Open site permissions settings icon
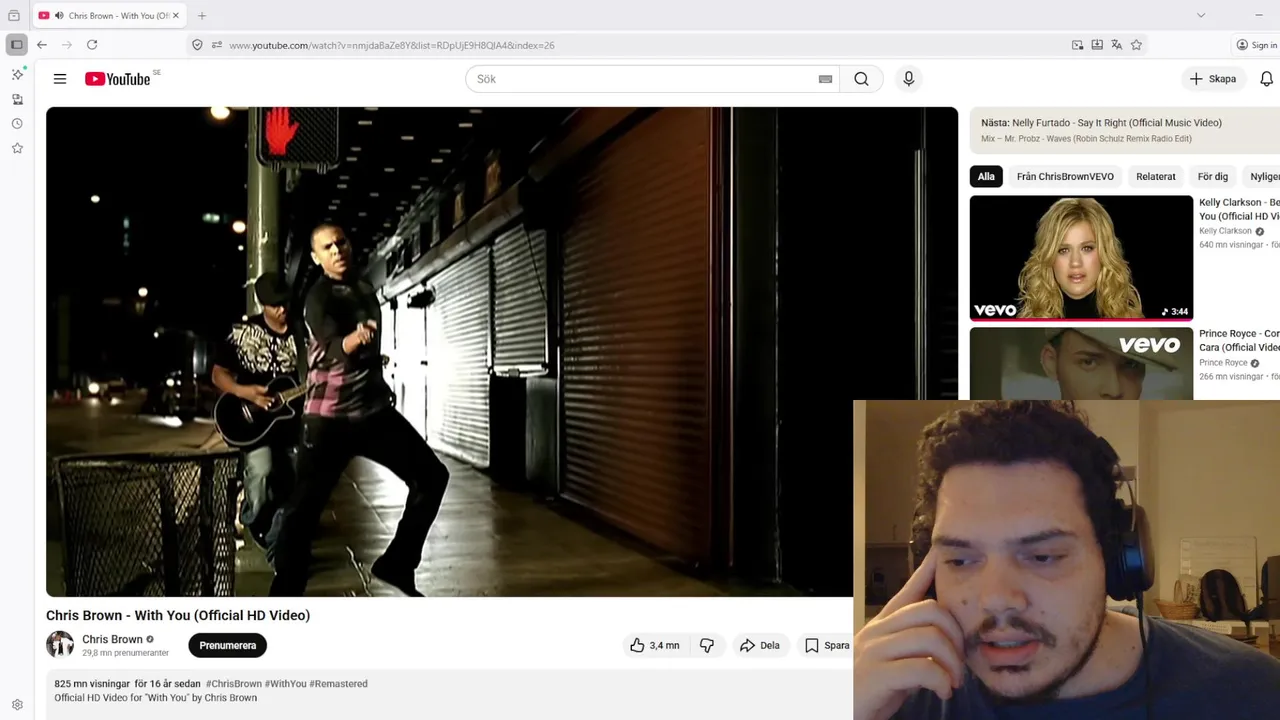The width and height of the screenshot is (1280, 720). coord(217,45)
